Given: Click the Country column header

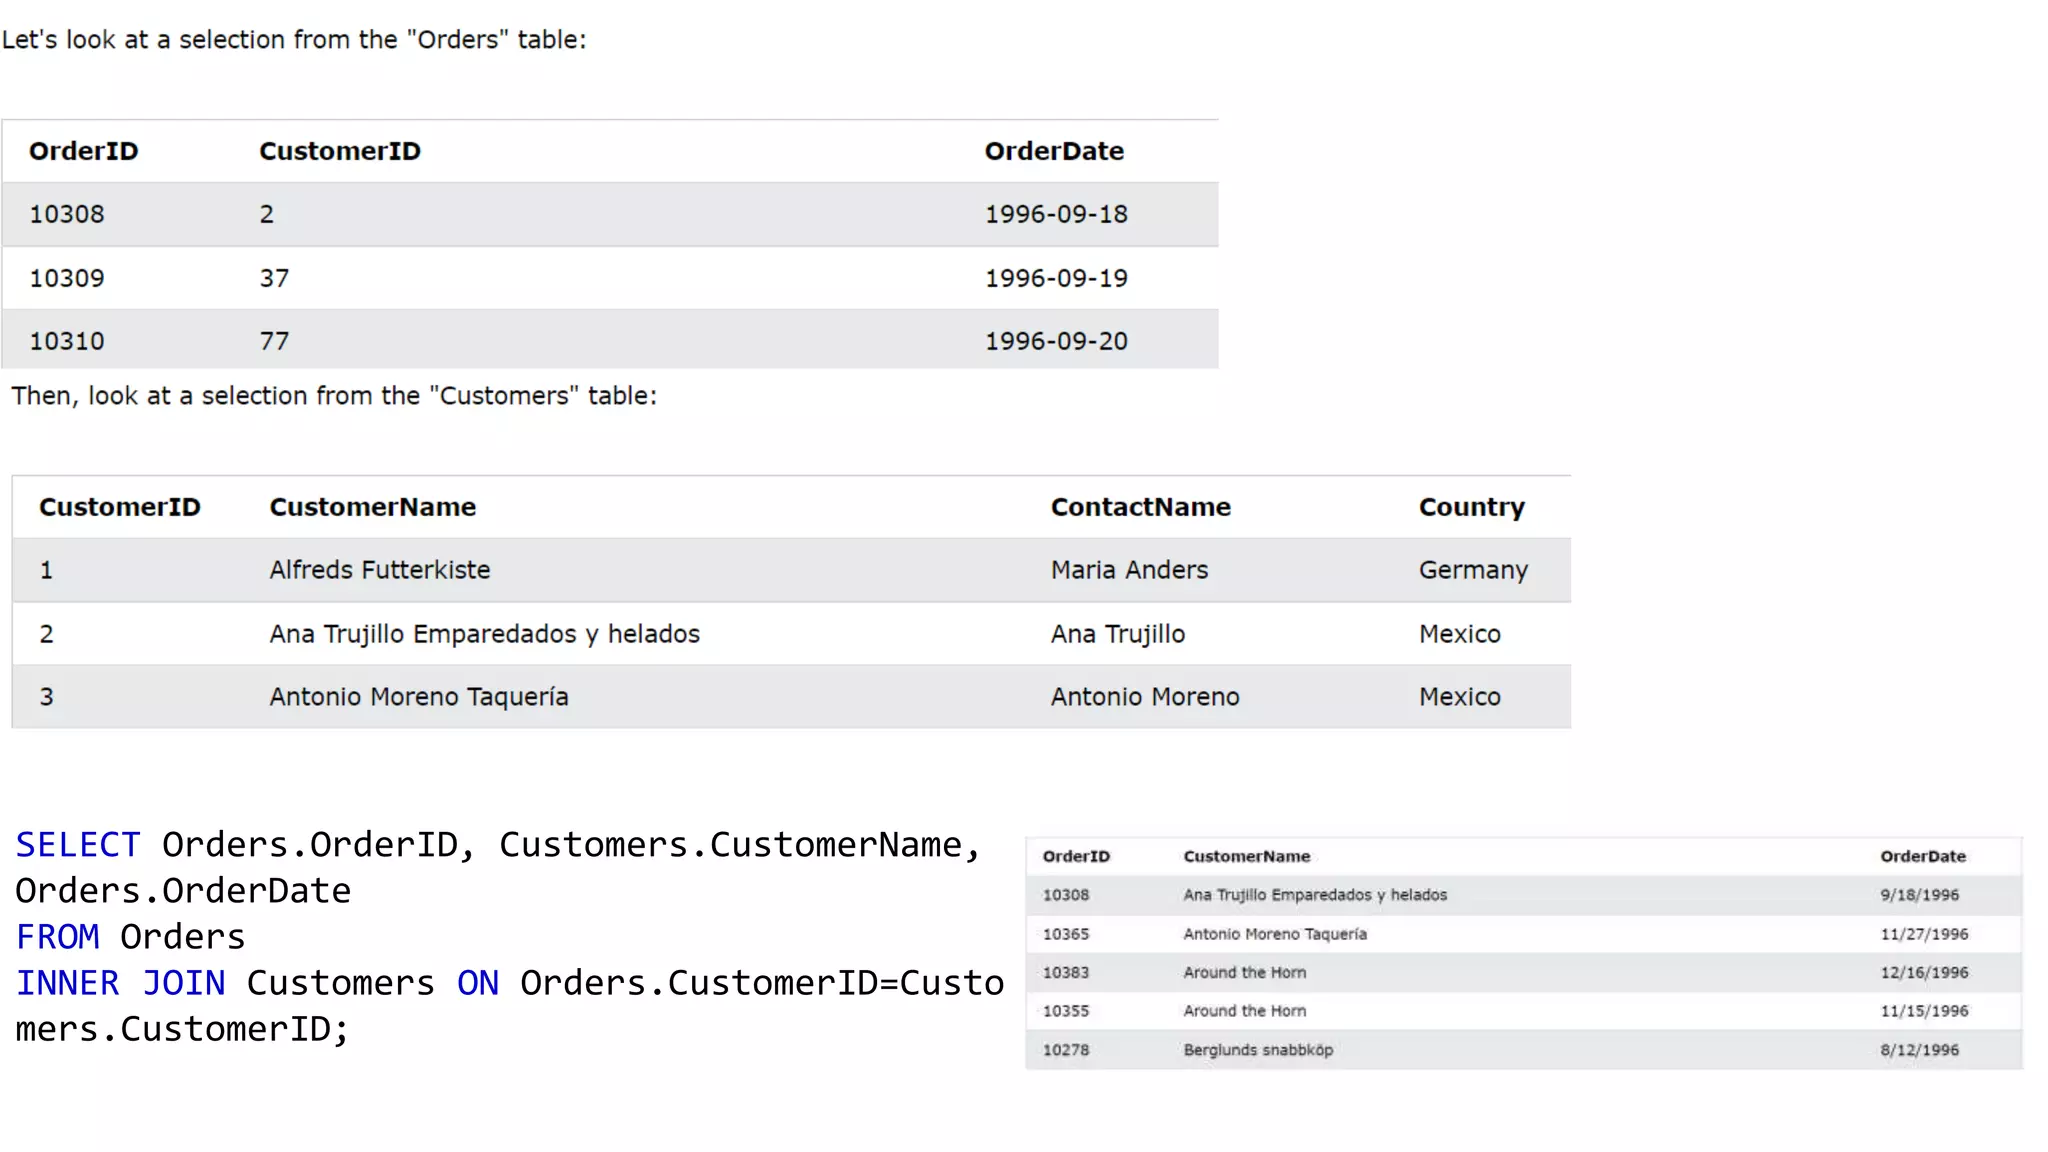Looking at the screenshot, I should 1471,507.
